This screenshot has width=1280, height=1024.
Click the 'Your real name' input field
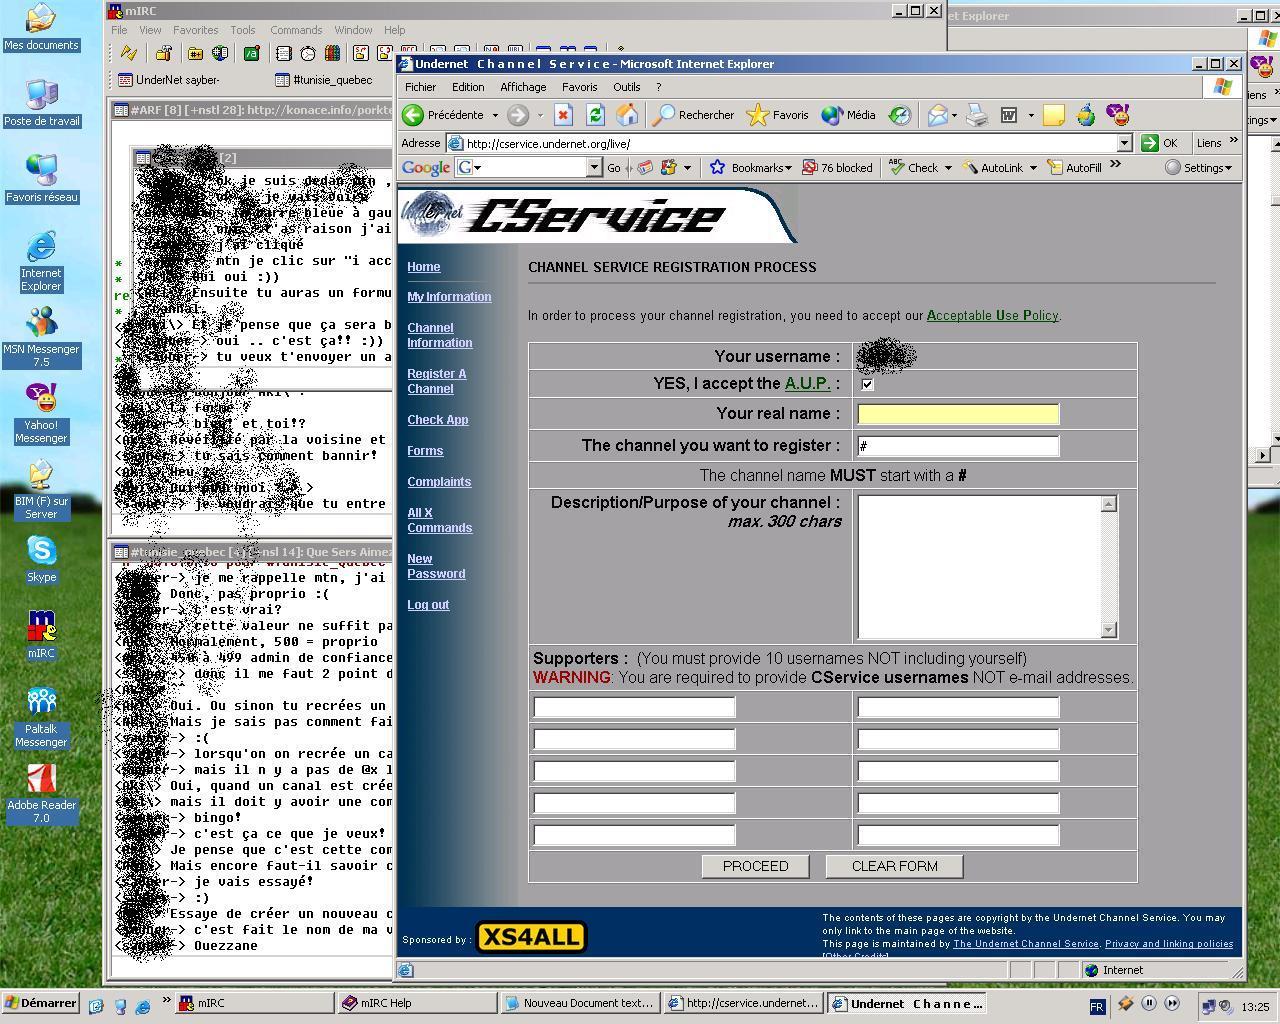pyautogui.click(x=958, y=414)
